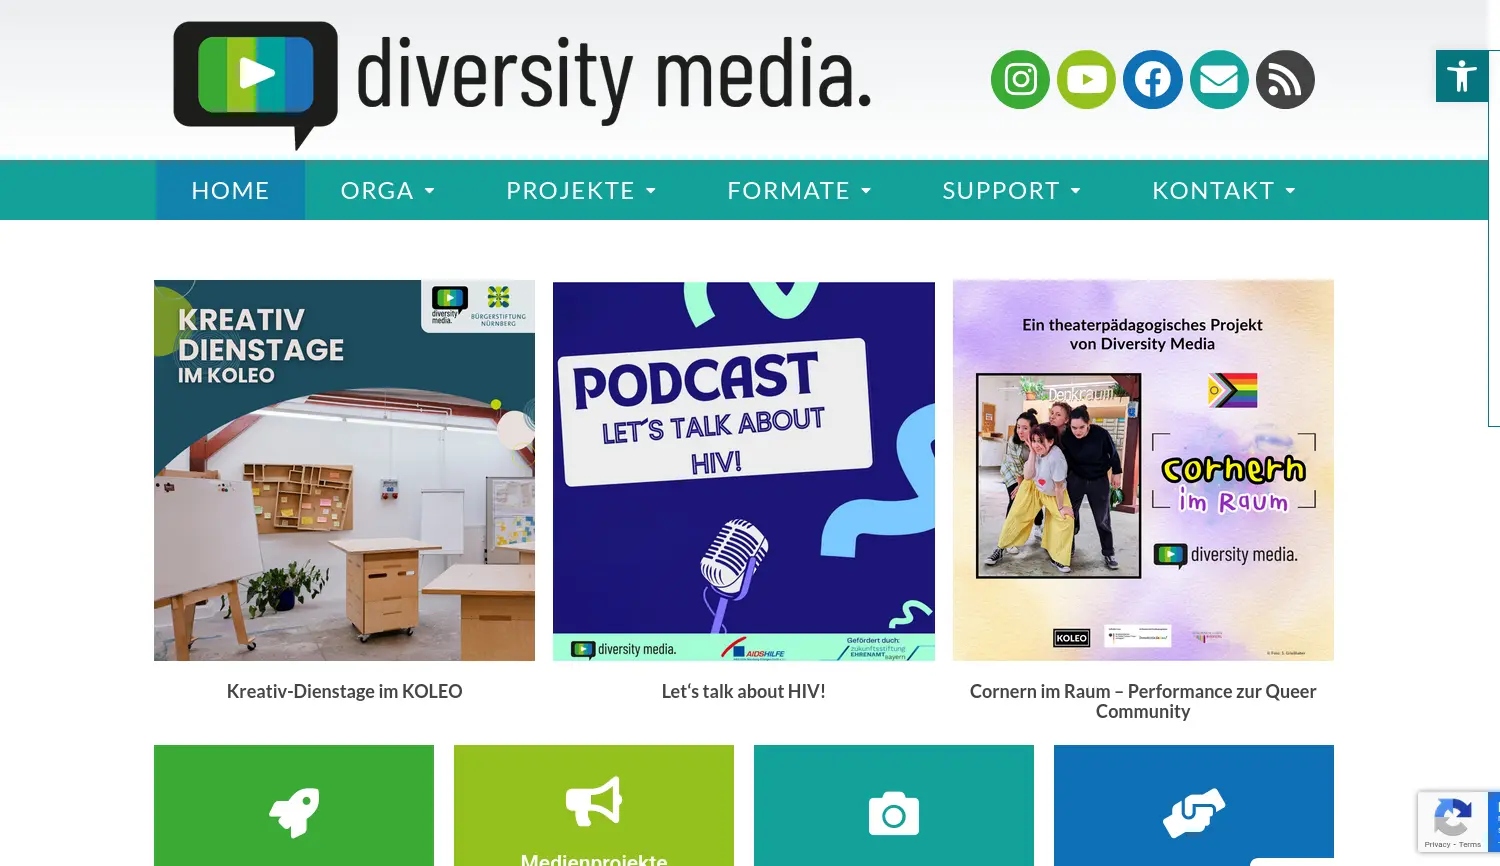Open the YouTube channel icon
This screenshot has width=1500, height=866.
tap(1086, 80)
